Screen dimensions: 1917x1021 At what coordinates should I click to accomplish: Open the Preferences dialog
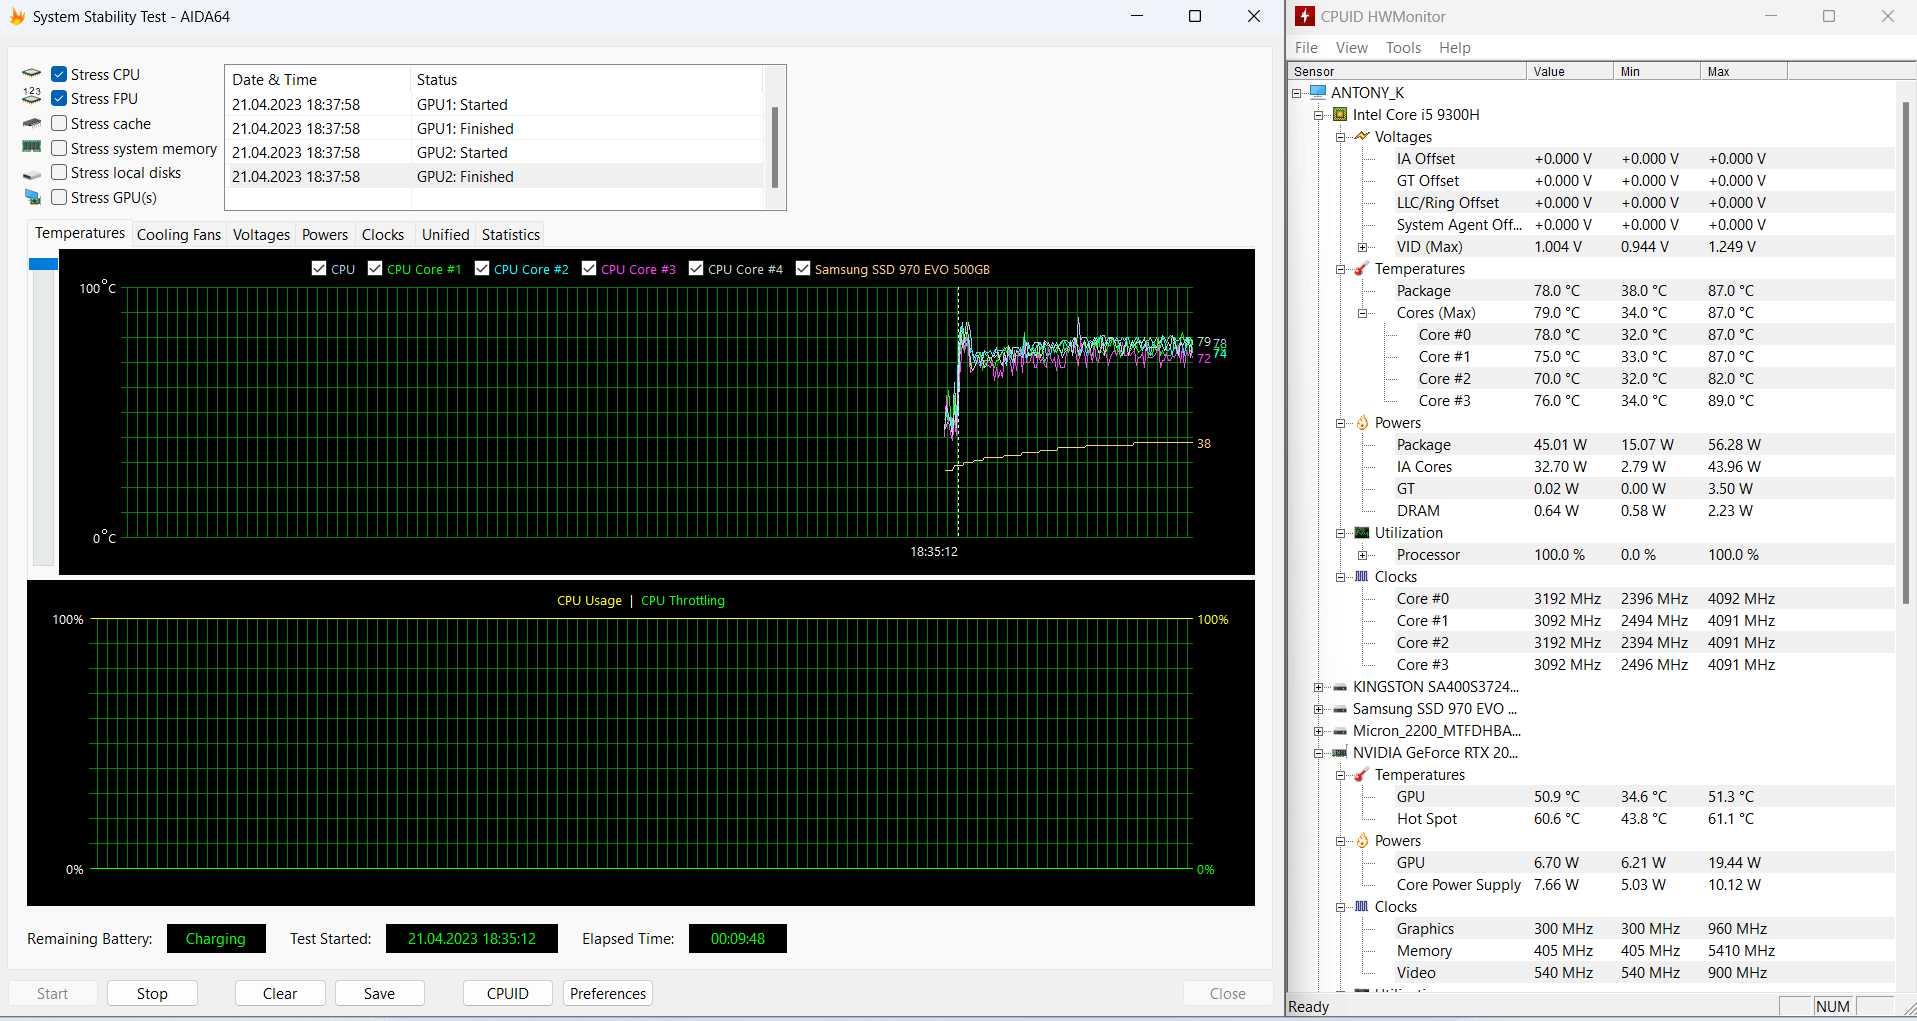pyautogui.click(x=607, y=993)
